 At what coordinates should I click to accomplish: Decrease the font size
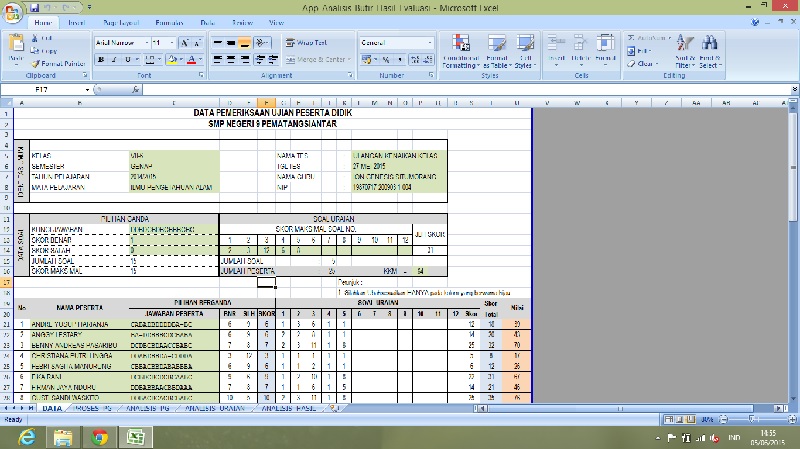tap(197, 43)
